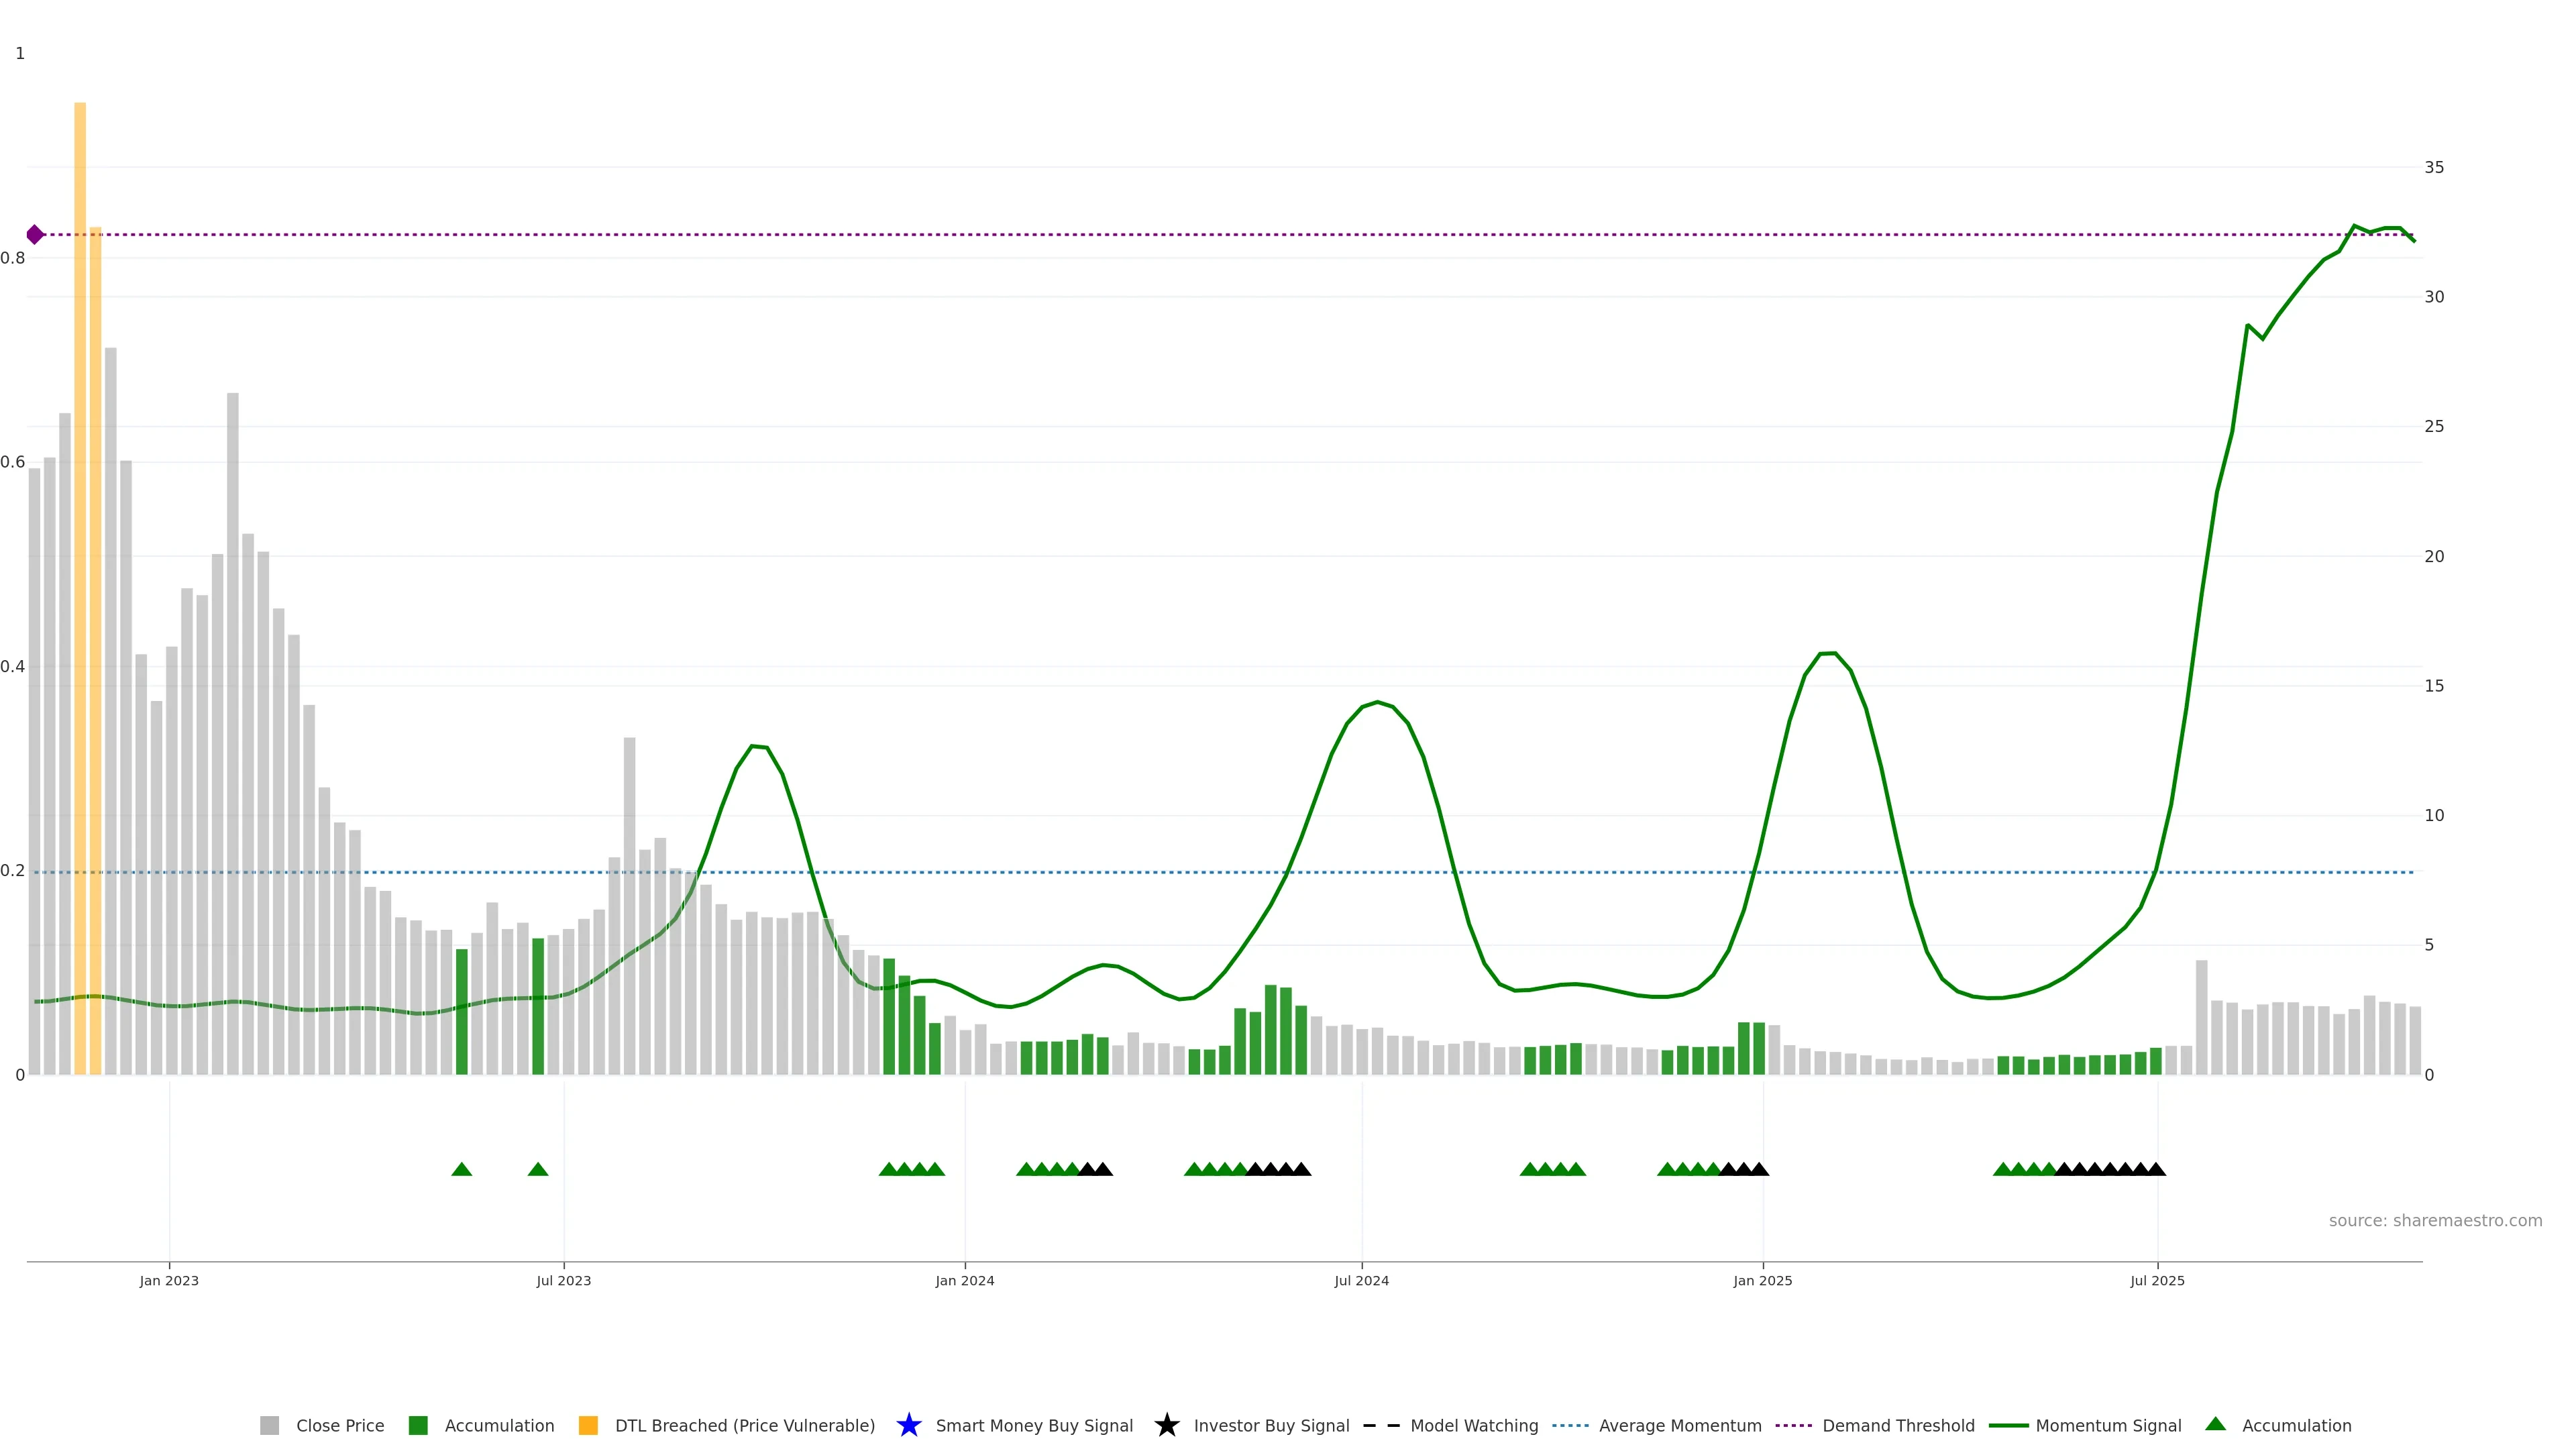This screenshot has width=2576, height=1449.
Task: Click the green Accumulation square legend icon
Action: pos(418,1426)
